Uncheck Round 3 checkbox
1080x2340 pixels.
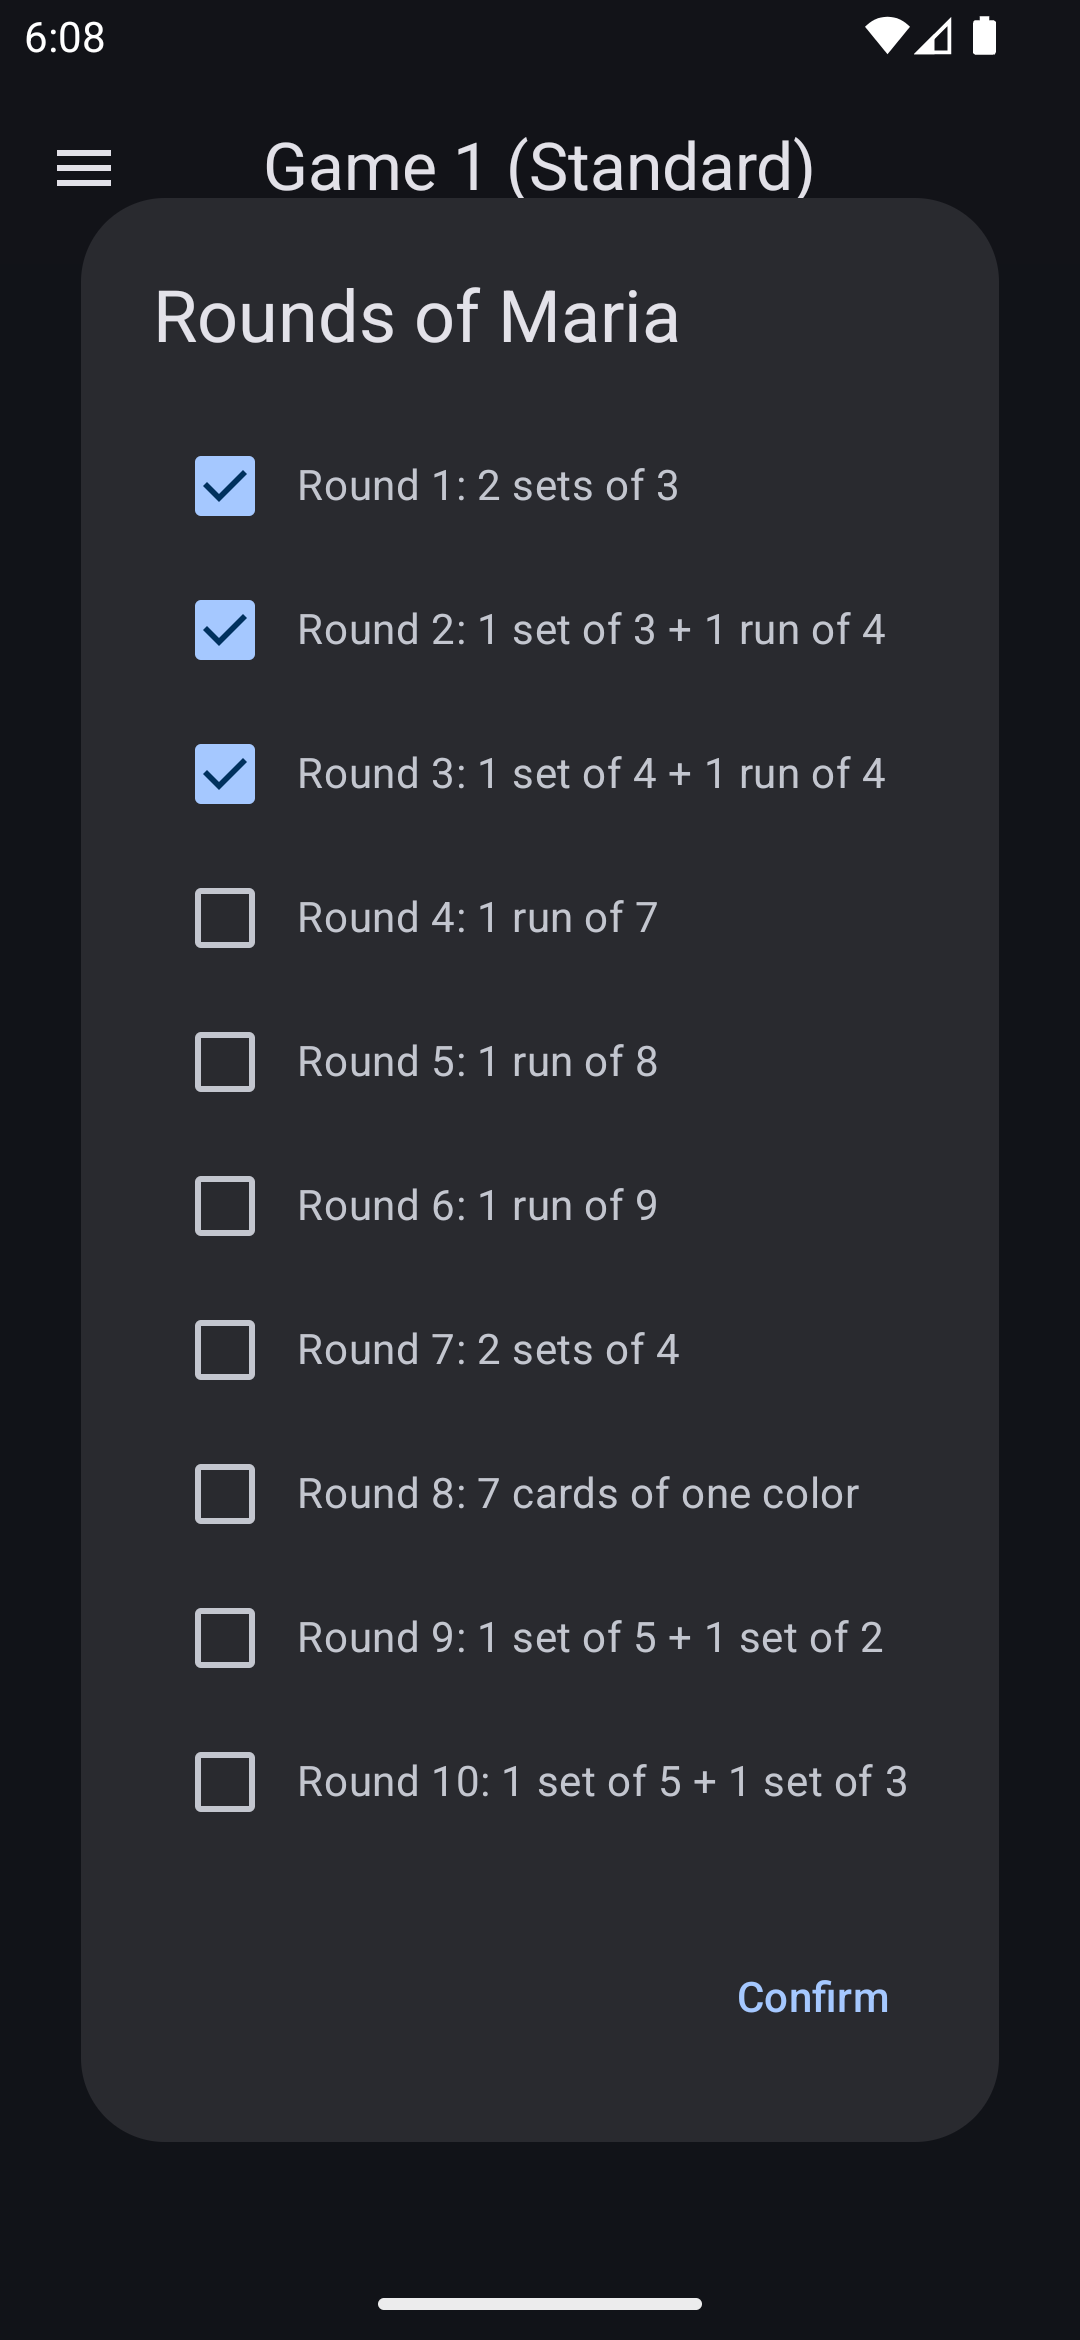225,774
